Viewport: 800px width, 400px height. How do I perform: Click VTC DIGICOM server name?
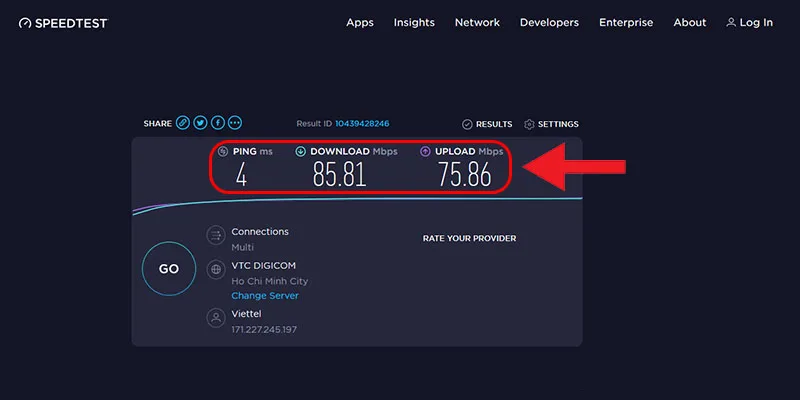tap(263, 266)
